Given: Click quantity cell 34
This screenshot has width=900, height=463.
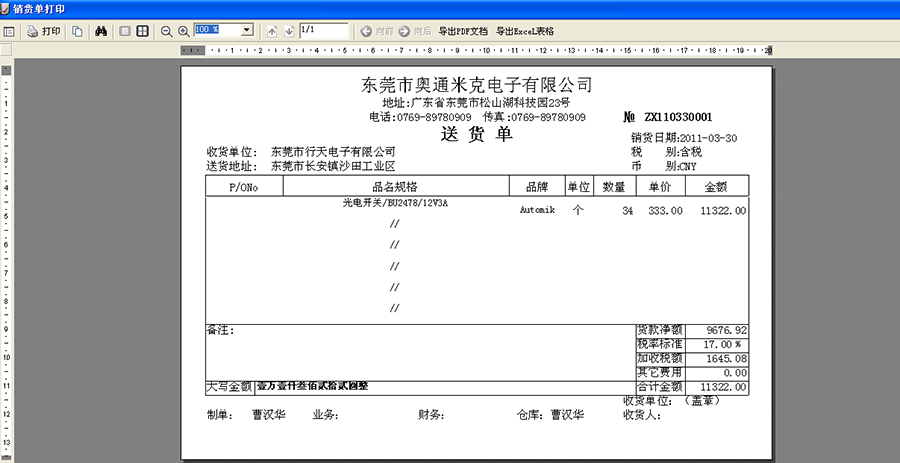Looking at the screenshot, I should click(627, 211).
